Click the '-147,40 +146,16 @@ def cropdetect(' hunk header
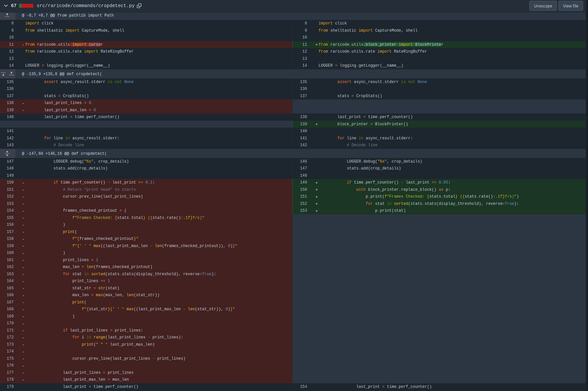The image size is (588, 391). [64, 153]
